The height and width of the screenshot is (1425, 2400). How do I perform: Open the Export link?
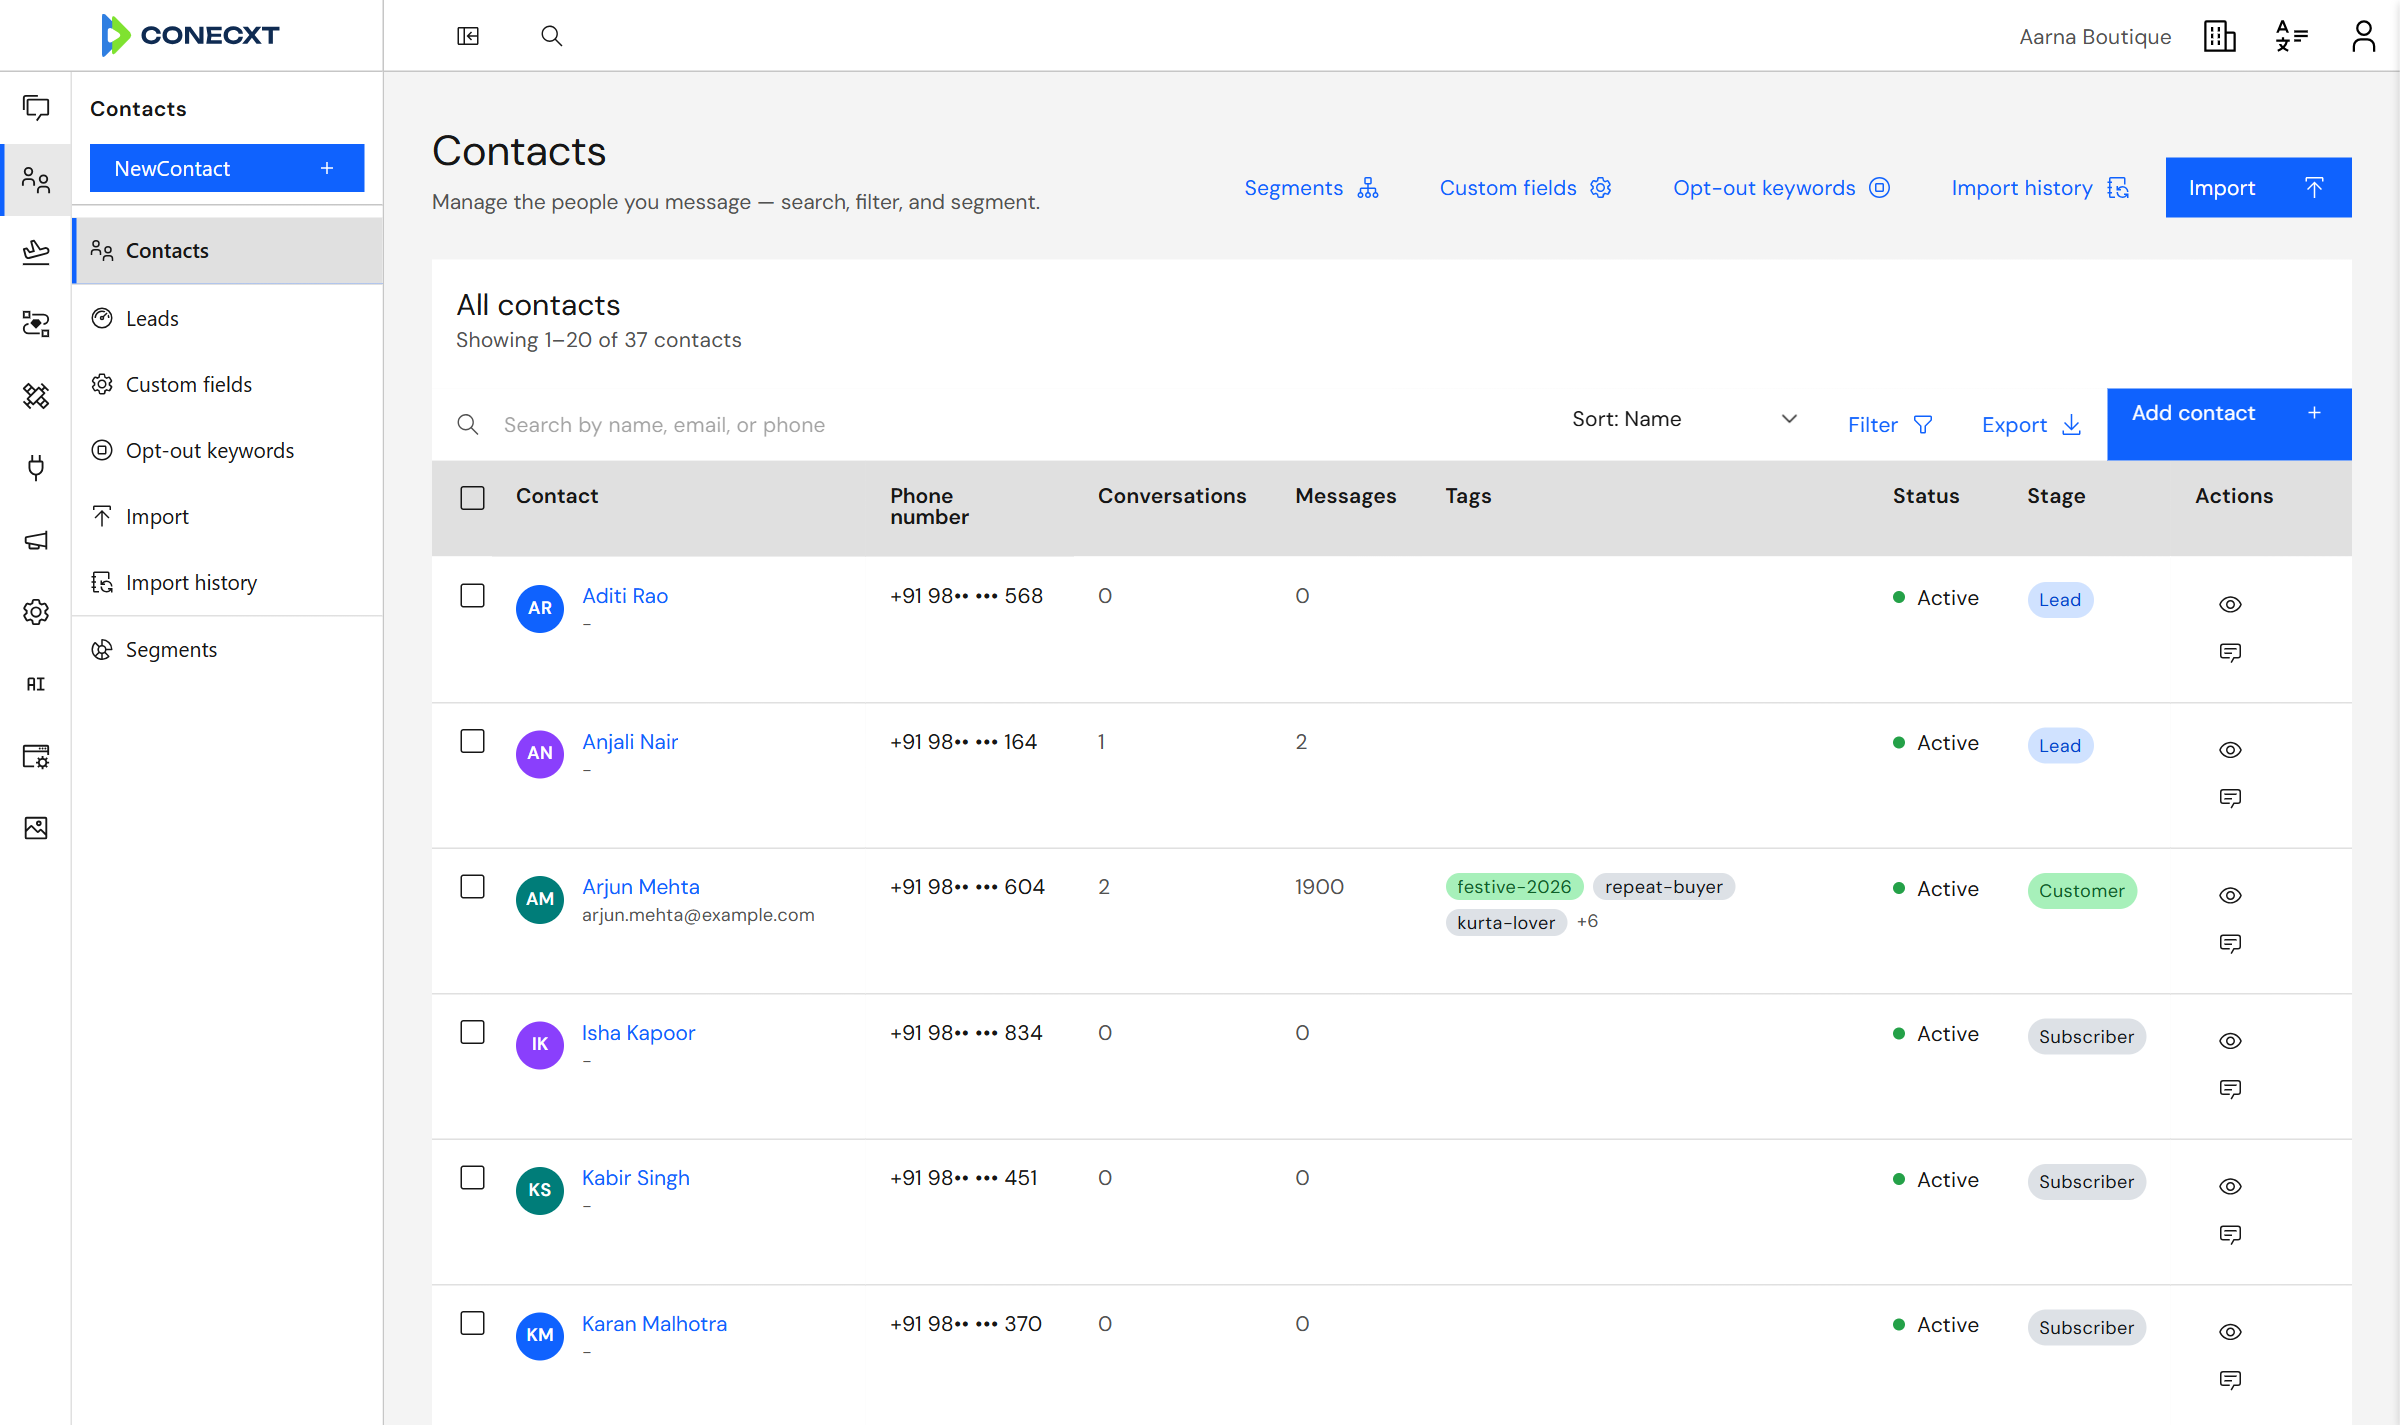pyautogui.click(x=2031, y=425)
